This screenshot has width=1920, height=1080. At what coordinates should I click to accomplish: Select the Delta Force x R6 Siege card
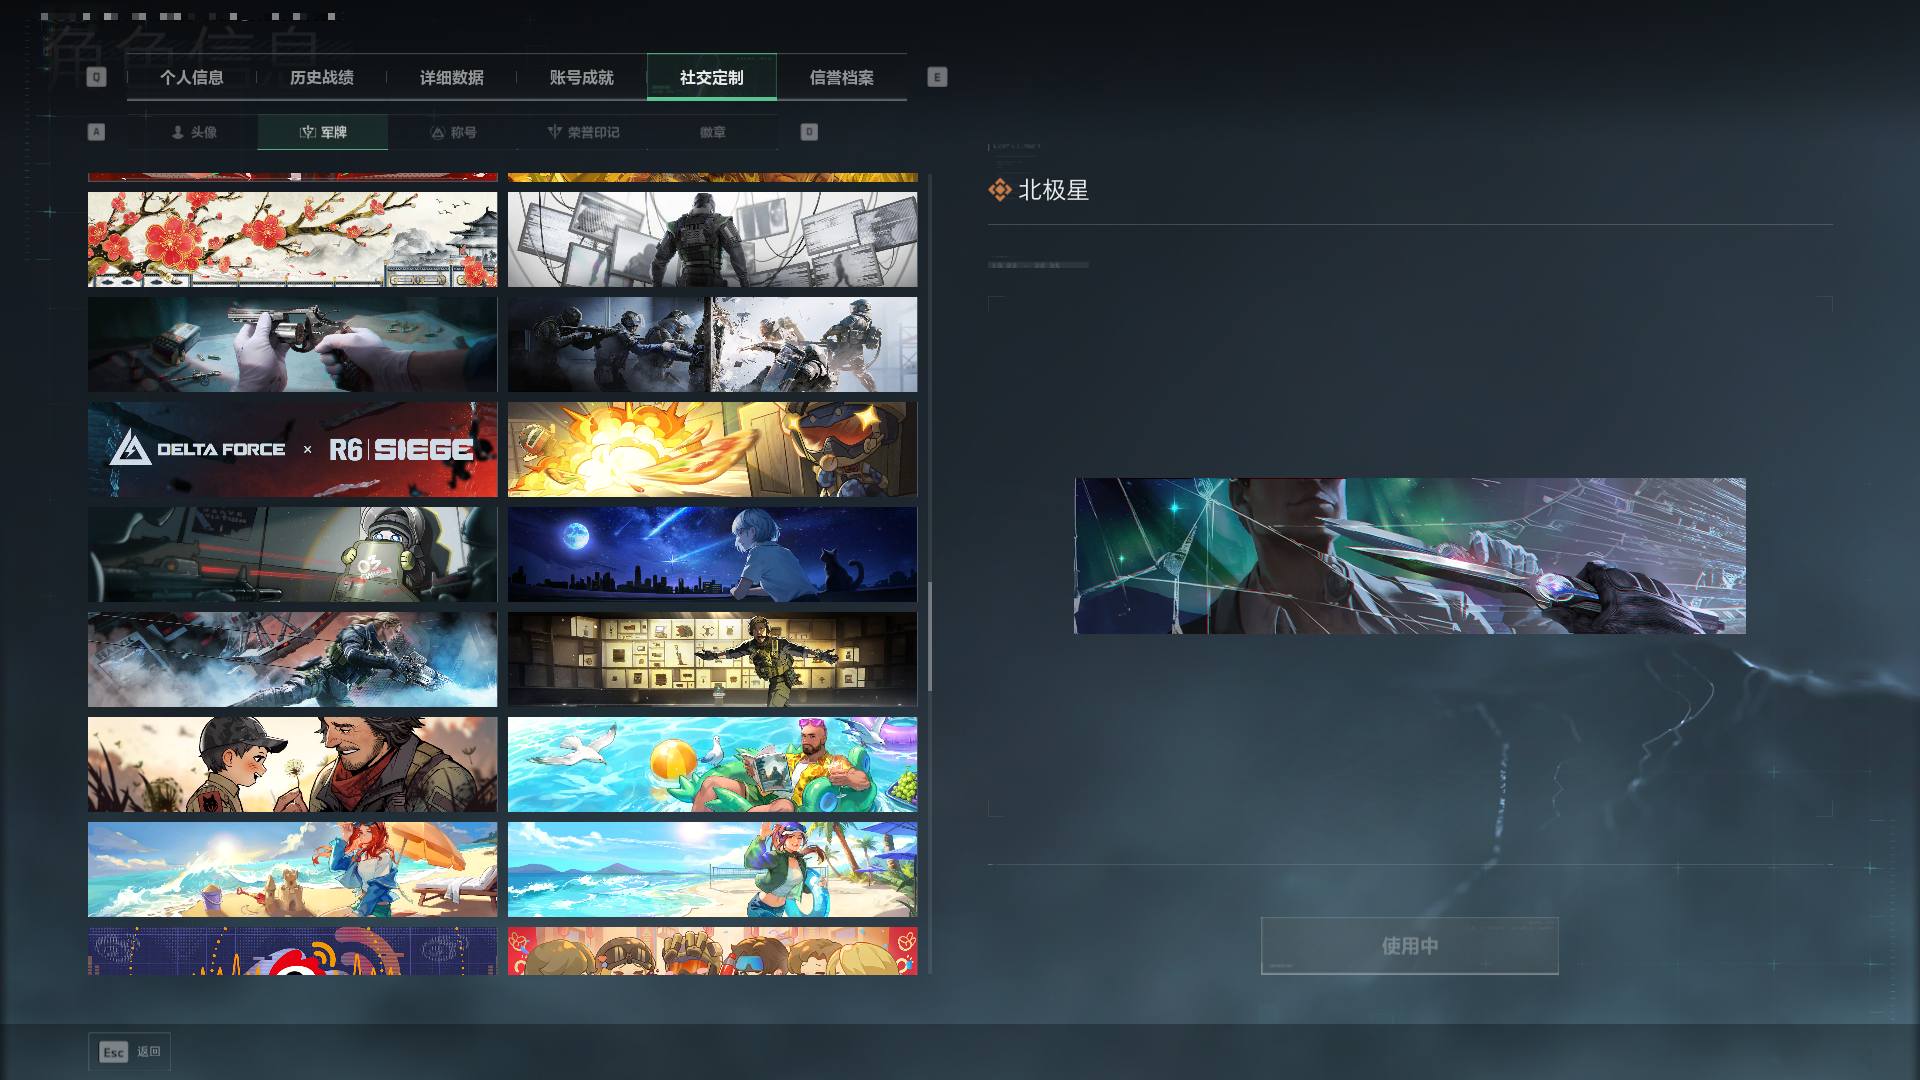(292, 449)
